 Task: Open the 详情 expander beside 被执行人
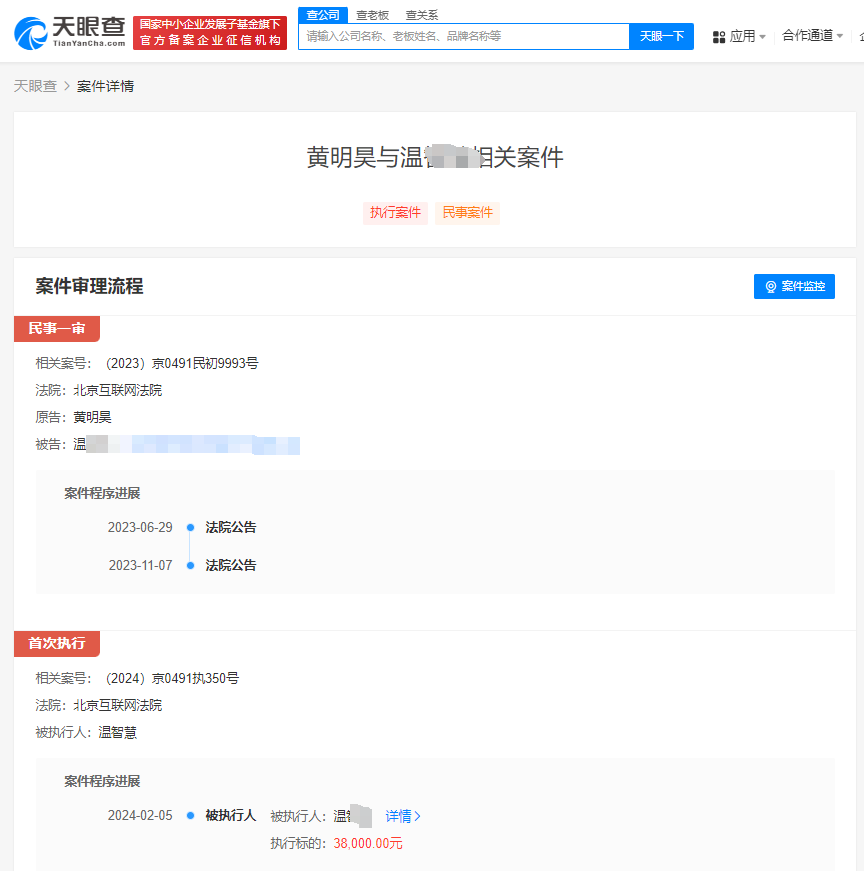click(400, 816)
